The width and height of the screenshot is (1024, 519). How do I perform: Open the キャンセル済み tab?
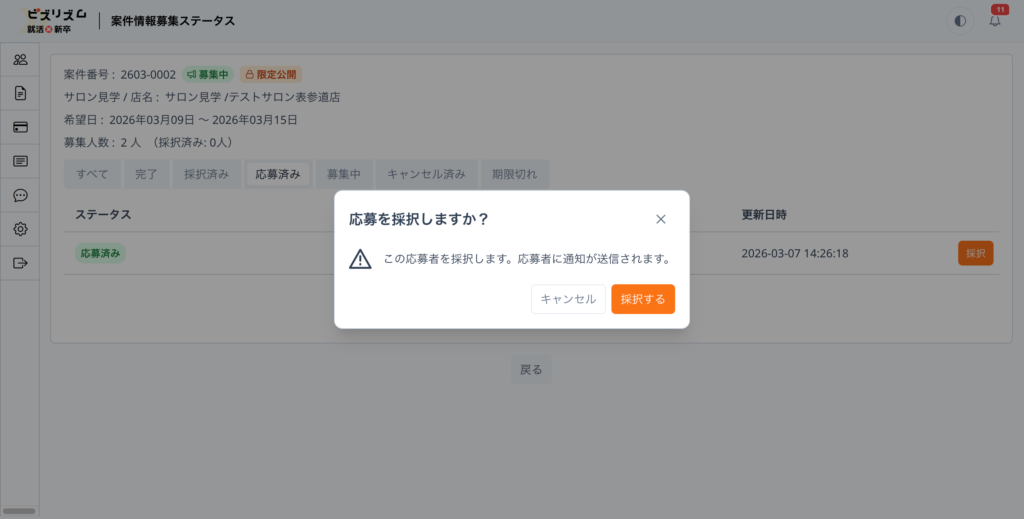click(426, 174)
